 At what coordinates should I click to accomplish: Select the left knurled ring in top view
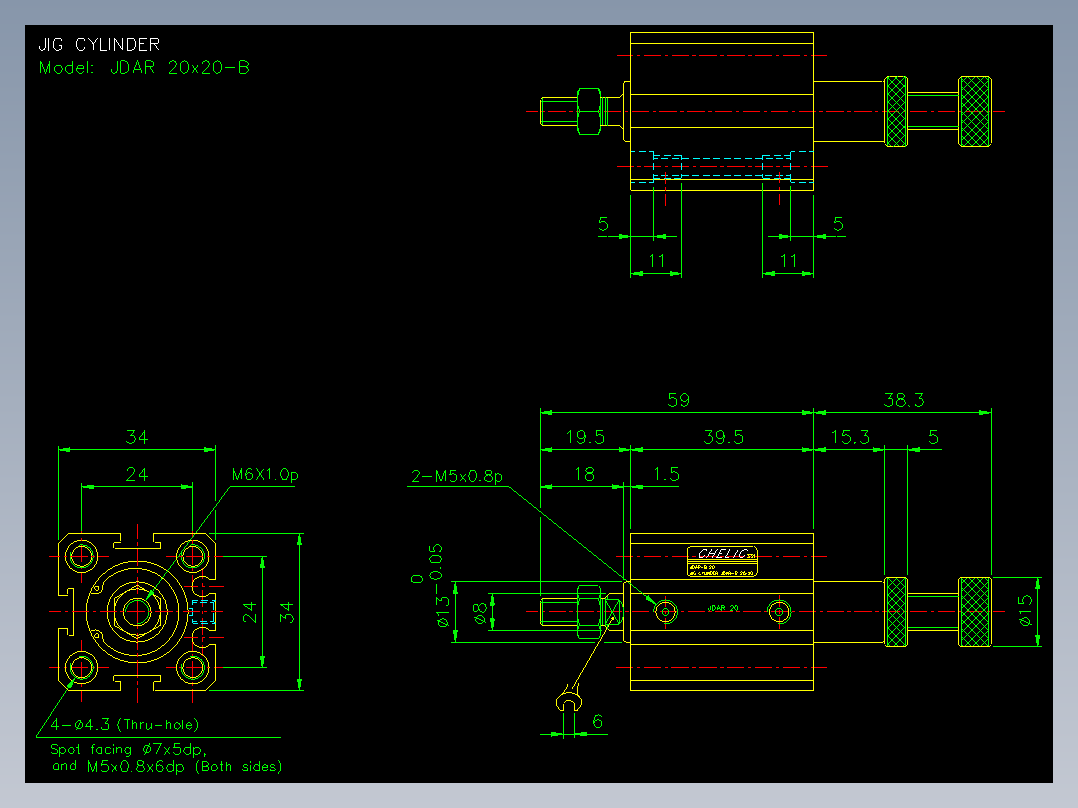coord(896,111)
